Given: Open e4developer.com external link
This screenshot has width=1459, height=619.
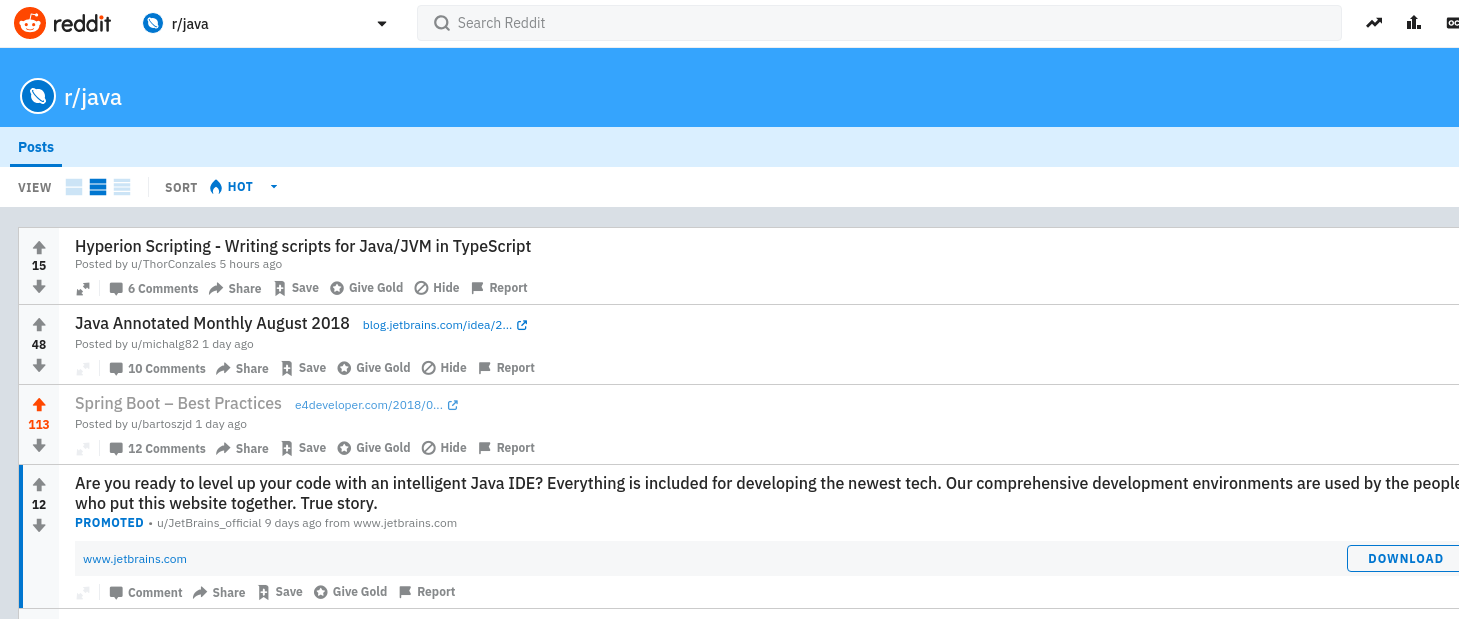Looking at the screenshot, I should (x=376, y=405).
